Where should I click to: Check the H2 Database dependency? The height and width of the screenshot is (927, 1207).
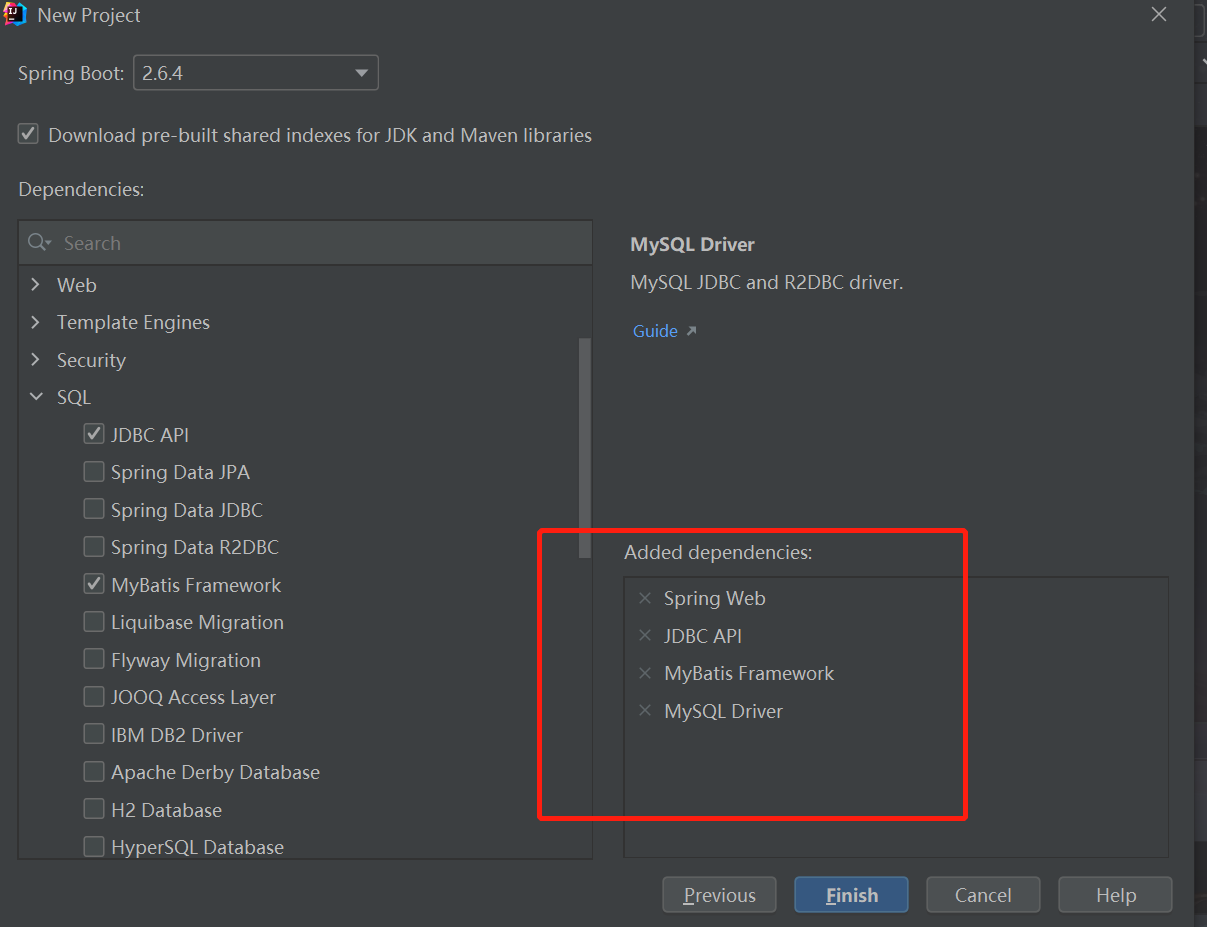(94, 809)
